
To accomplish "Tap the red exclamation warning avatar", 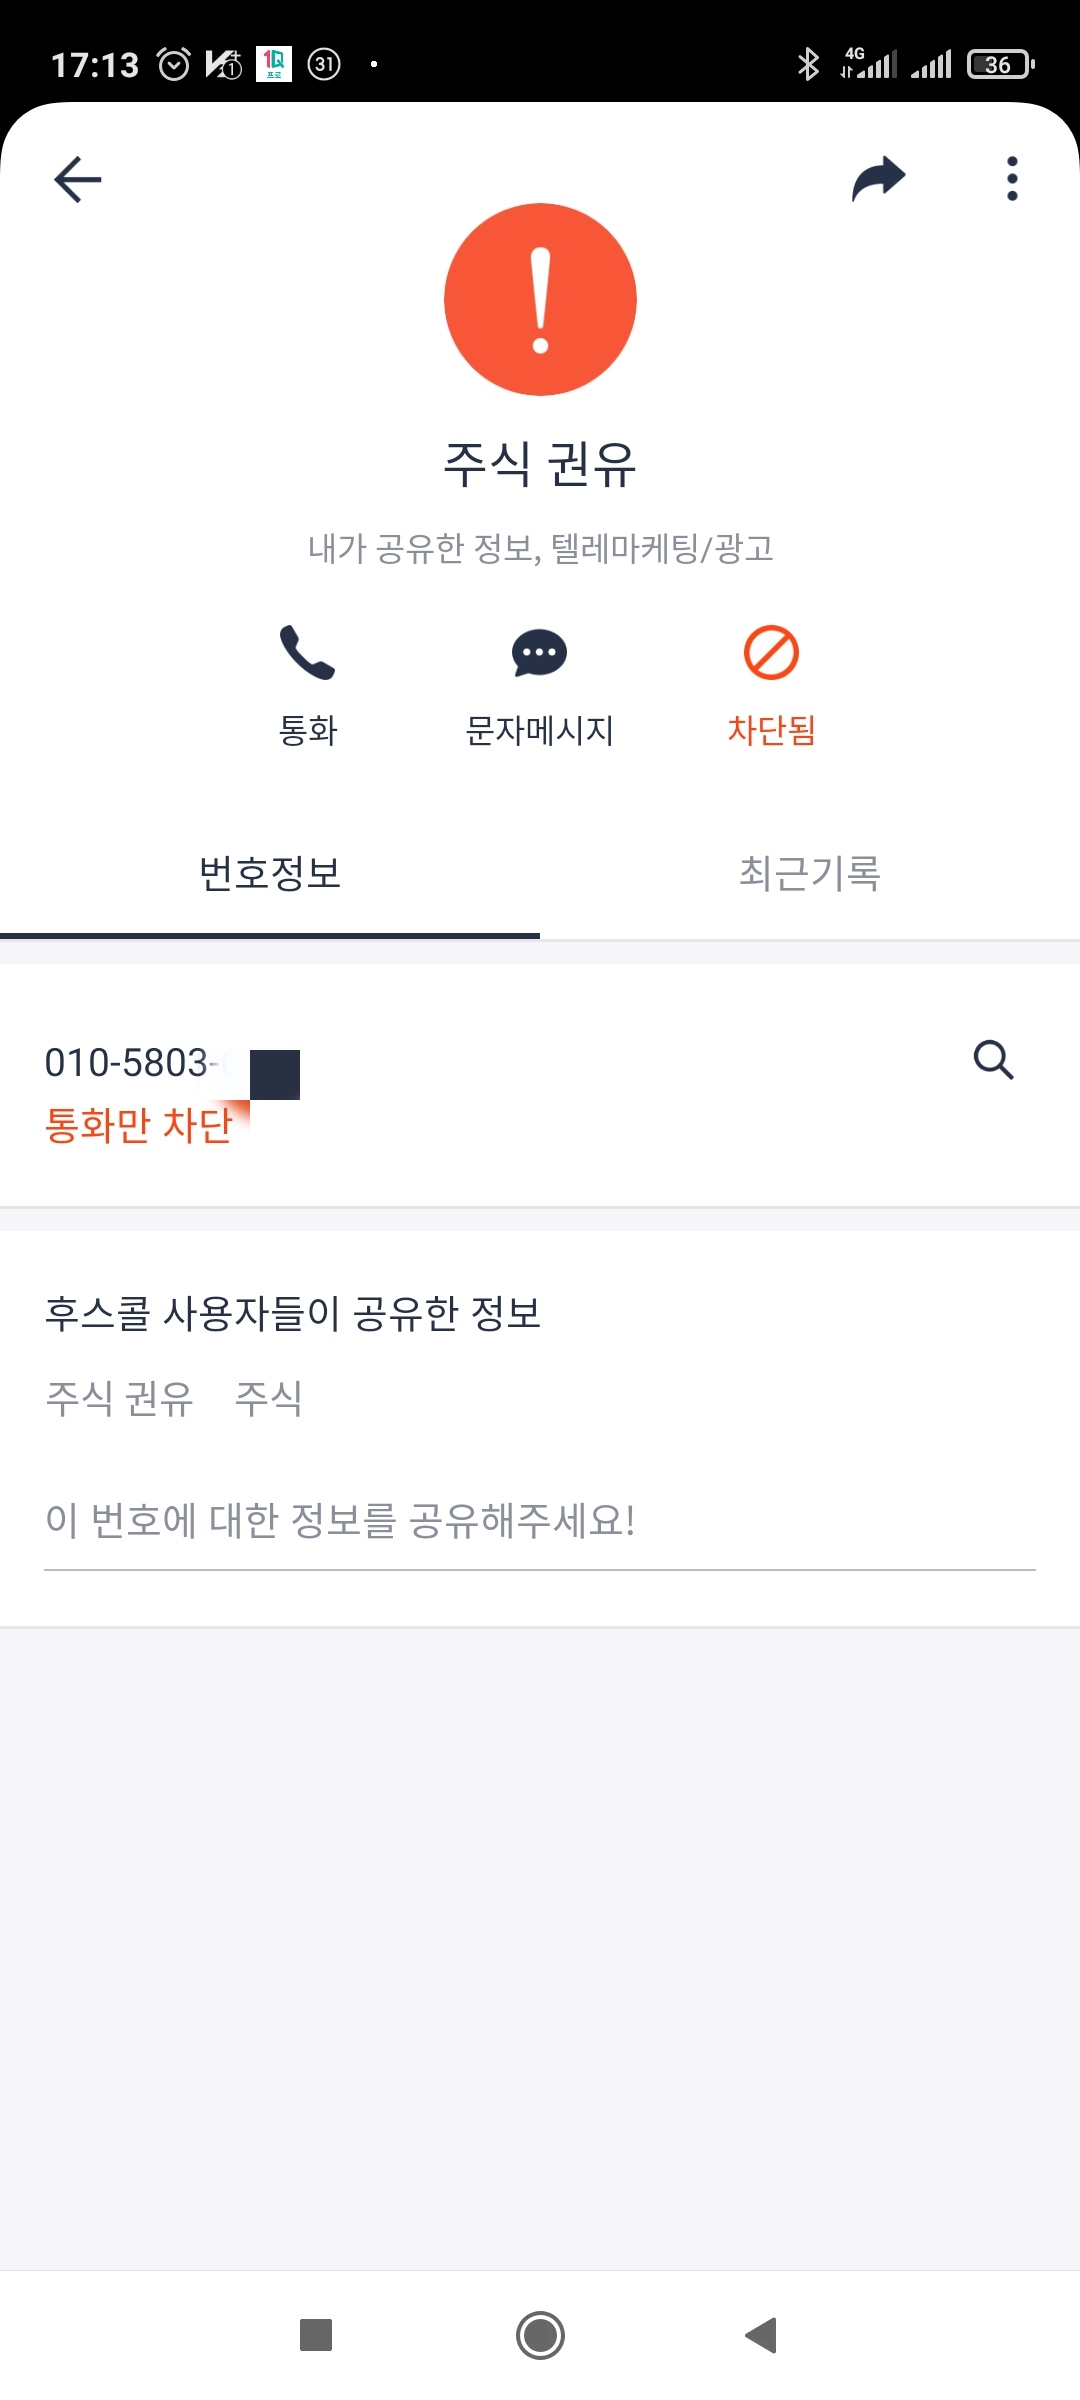I will 540,300.
